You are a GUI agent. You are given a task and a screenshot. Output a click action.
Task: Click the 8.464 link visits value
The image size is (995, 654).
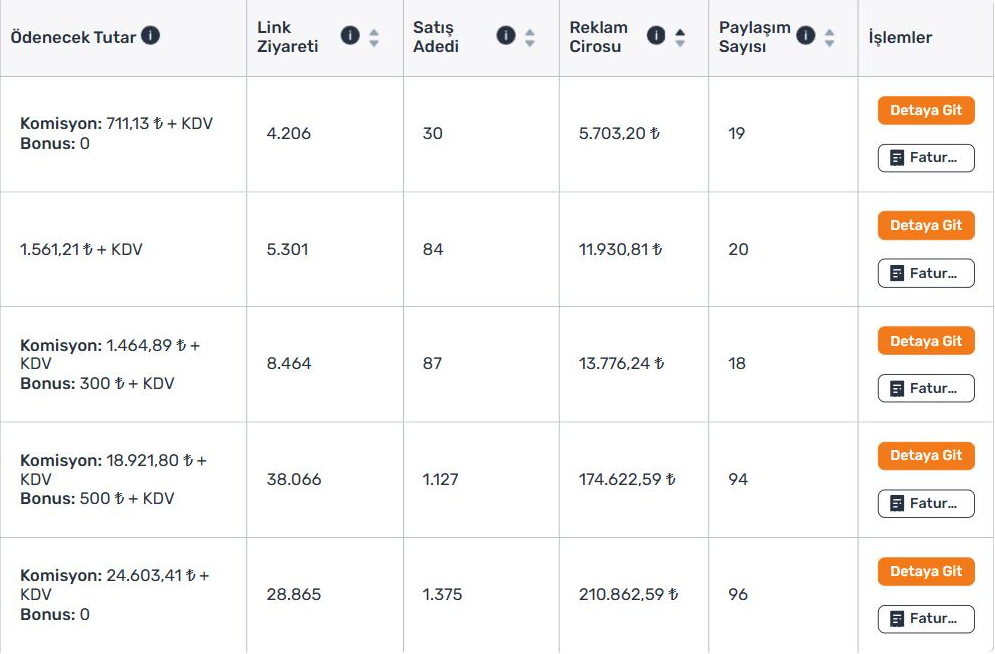(289, 363)
